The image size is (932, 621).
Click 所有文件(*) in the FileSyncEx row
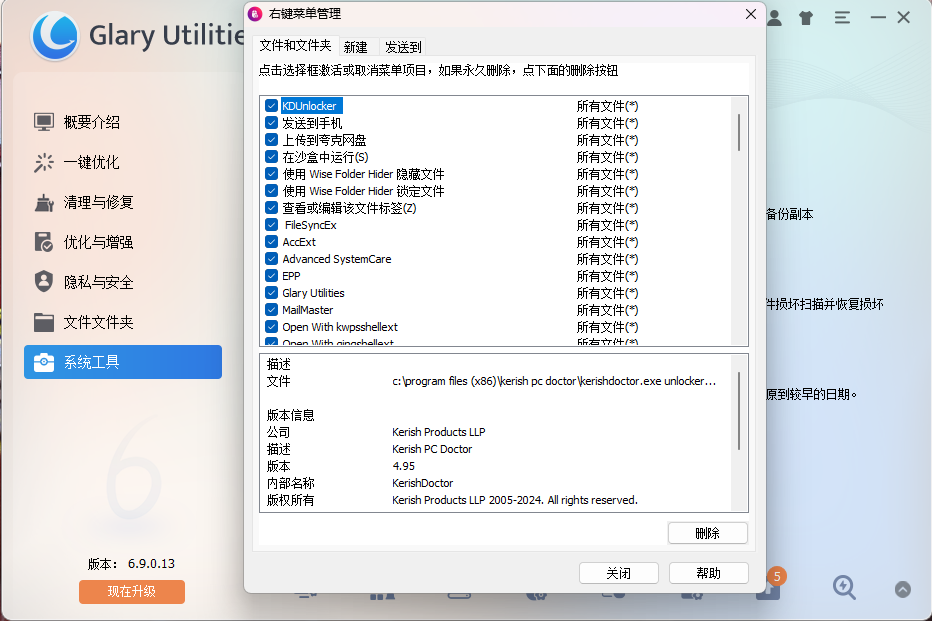click(x=607, y=225)
